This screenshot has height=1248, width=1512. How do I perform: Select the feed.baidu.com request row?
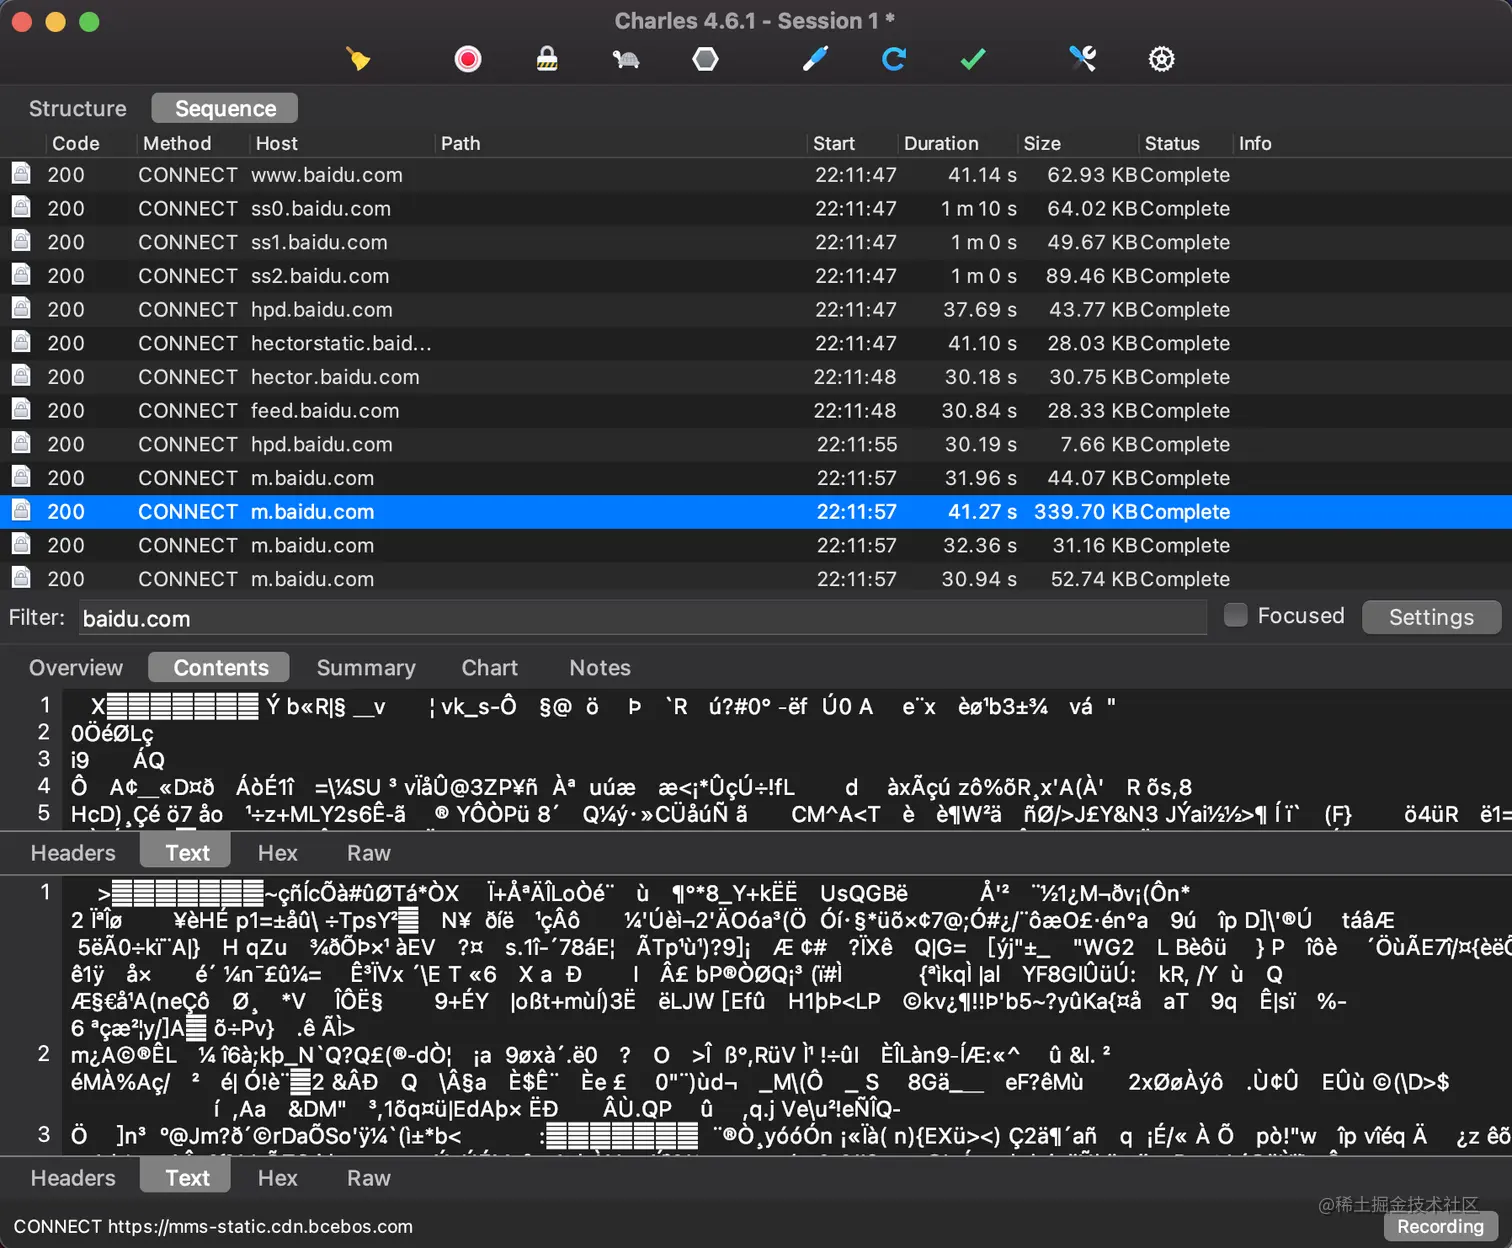pyautogui.click(x=756, y=410)
